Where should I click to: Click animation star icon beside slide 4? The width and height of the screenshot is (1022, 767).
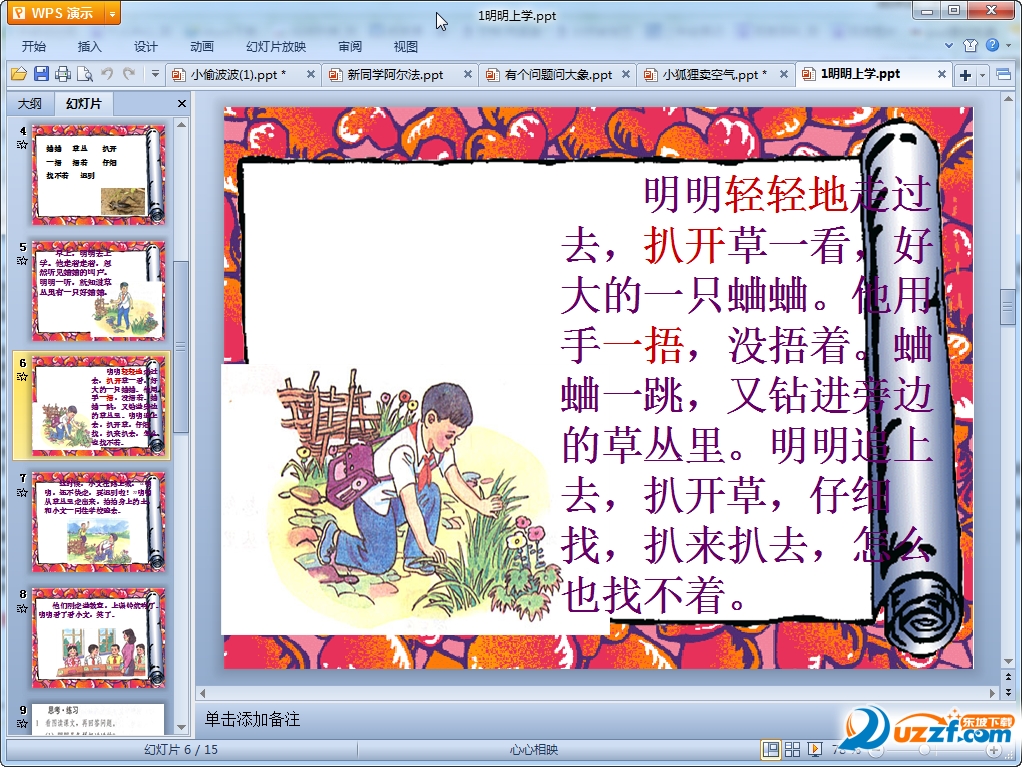(22, 145)
